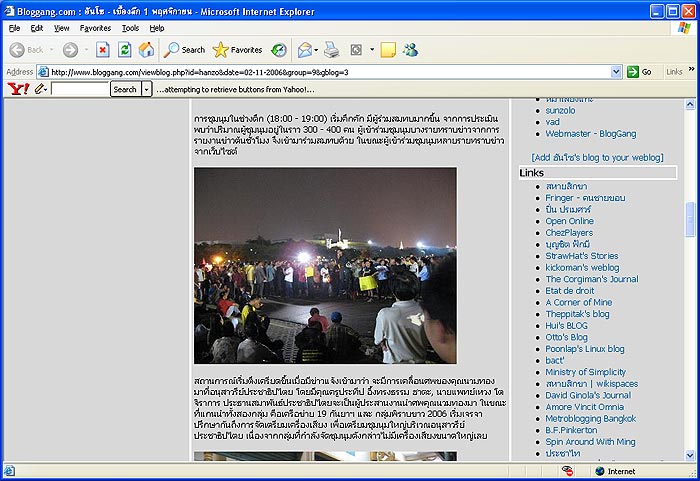Click the Yahoo! Y! logo icon
This screenshot has width=700, height=481.
18,89
